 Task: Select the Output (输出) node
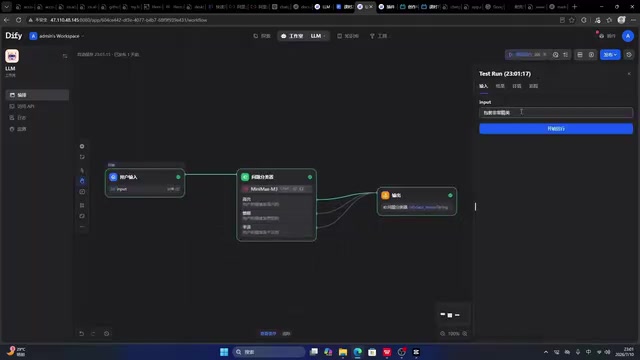coord(417,201)
